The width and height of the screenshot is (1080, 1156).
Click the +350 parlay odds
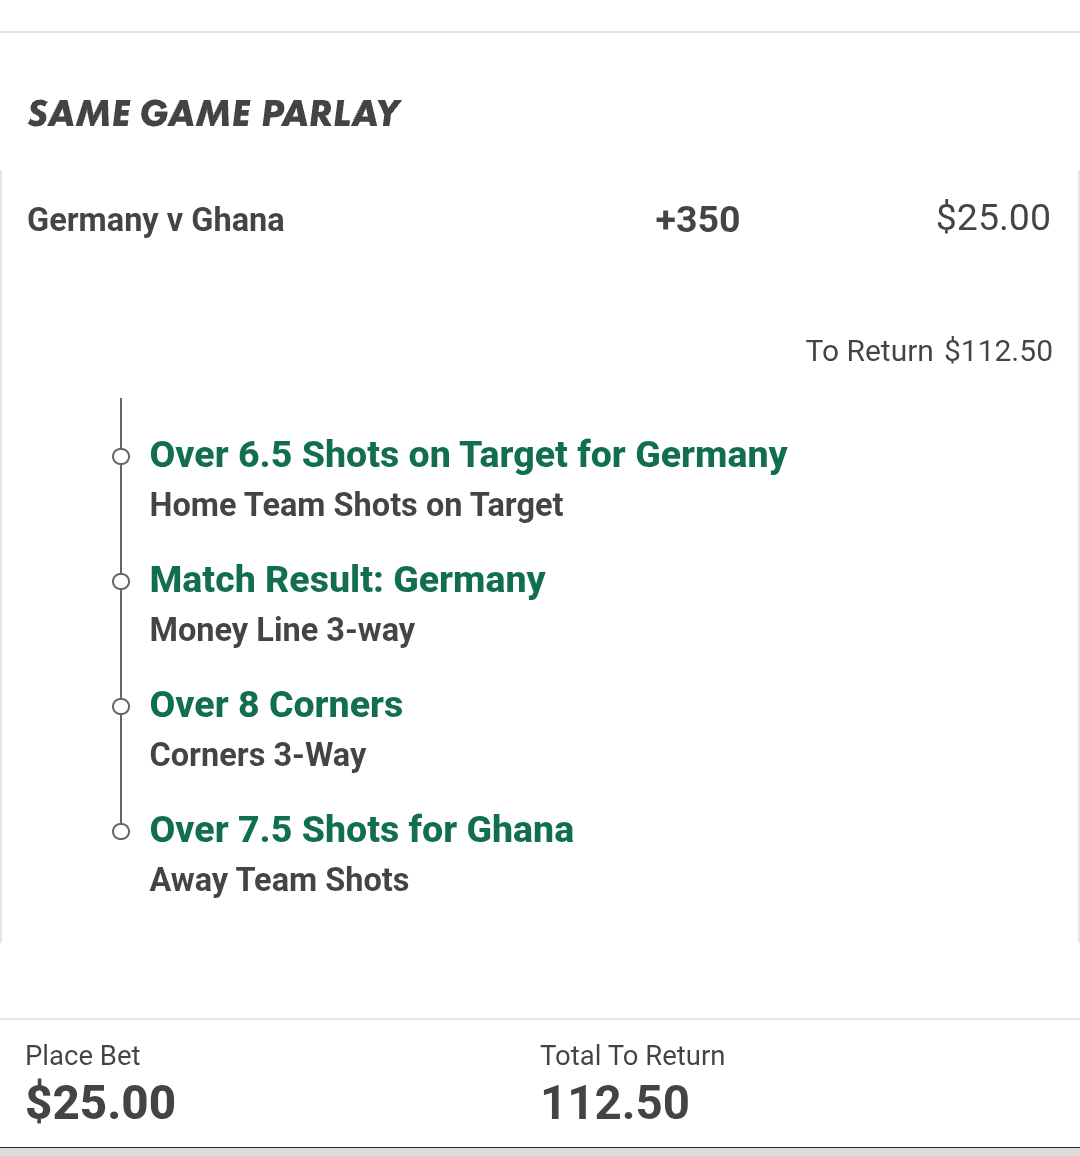click(697, 220)
